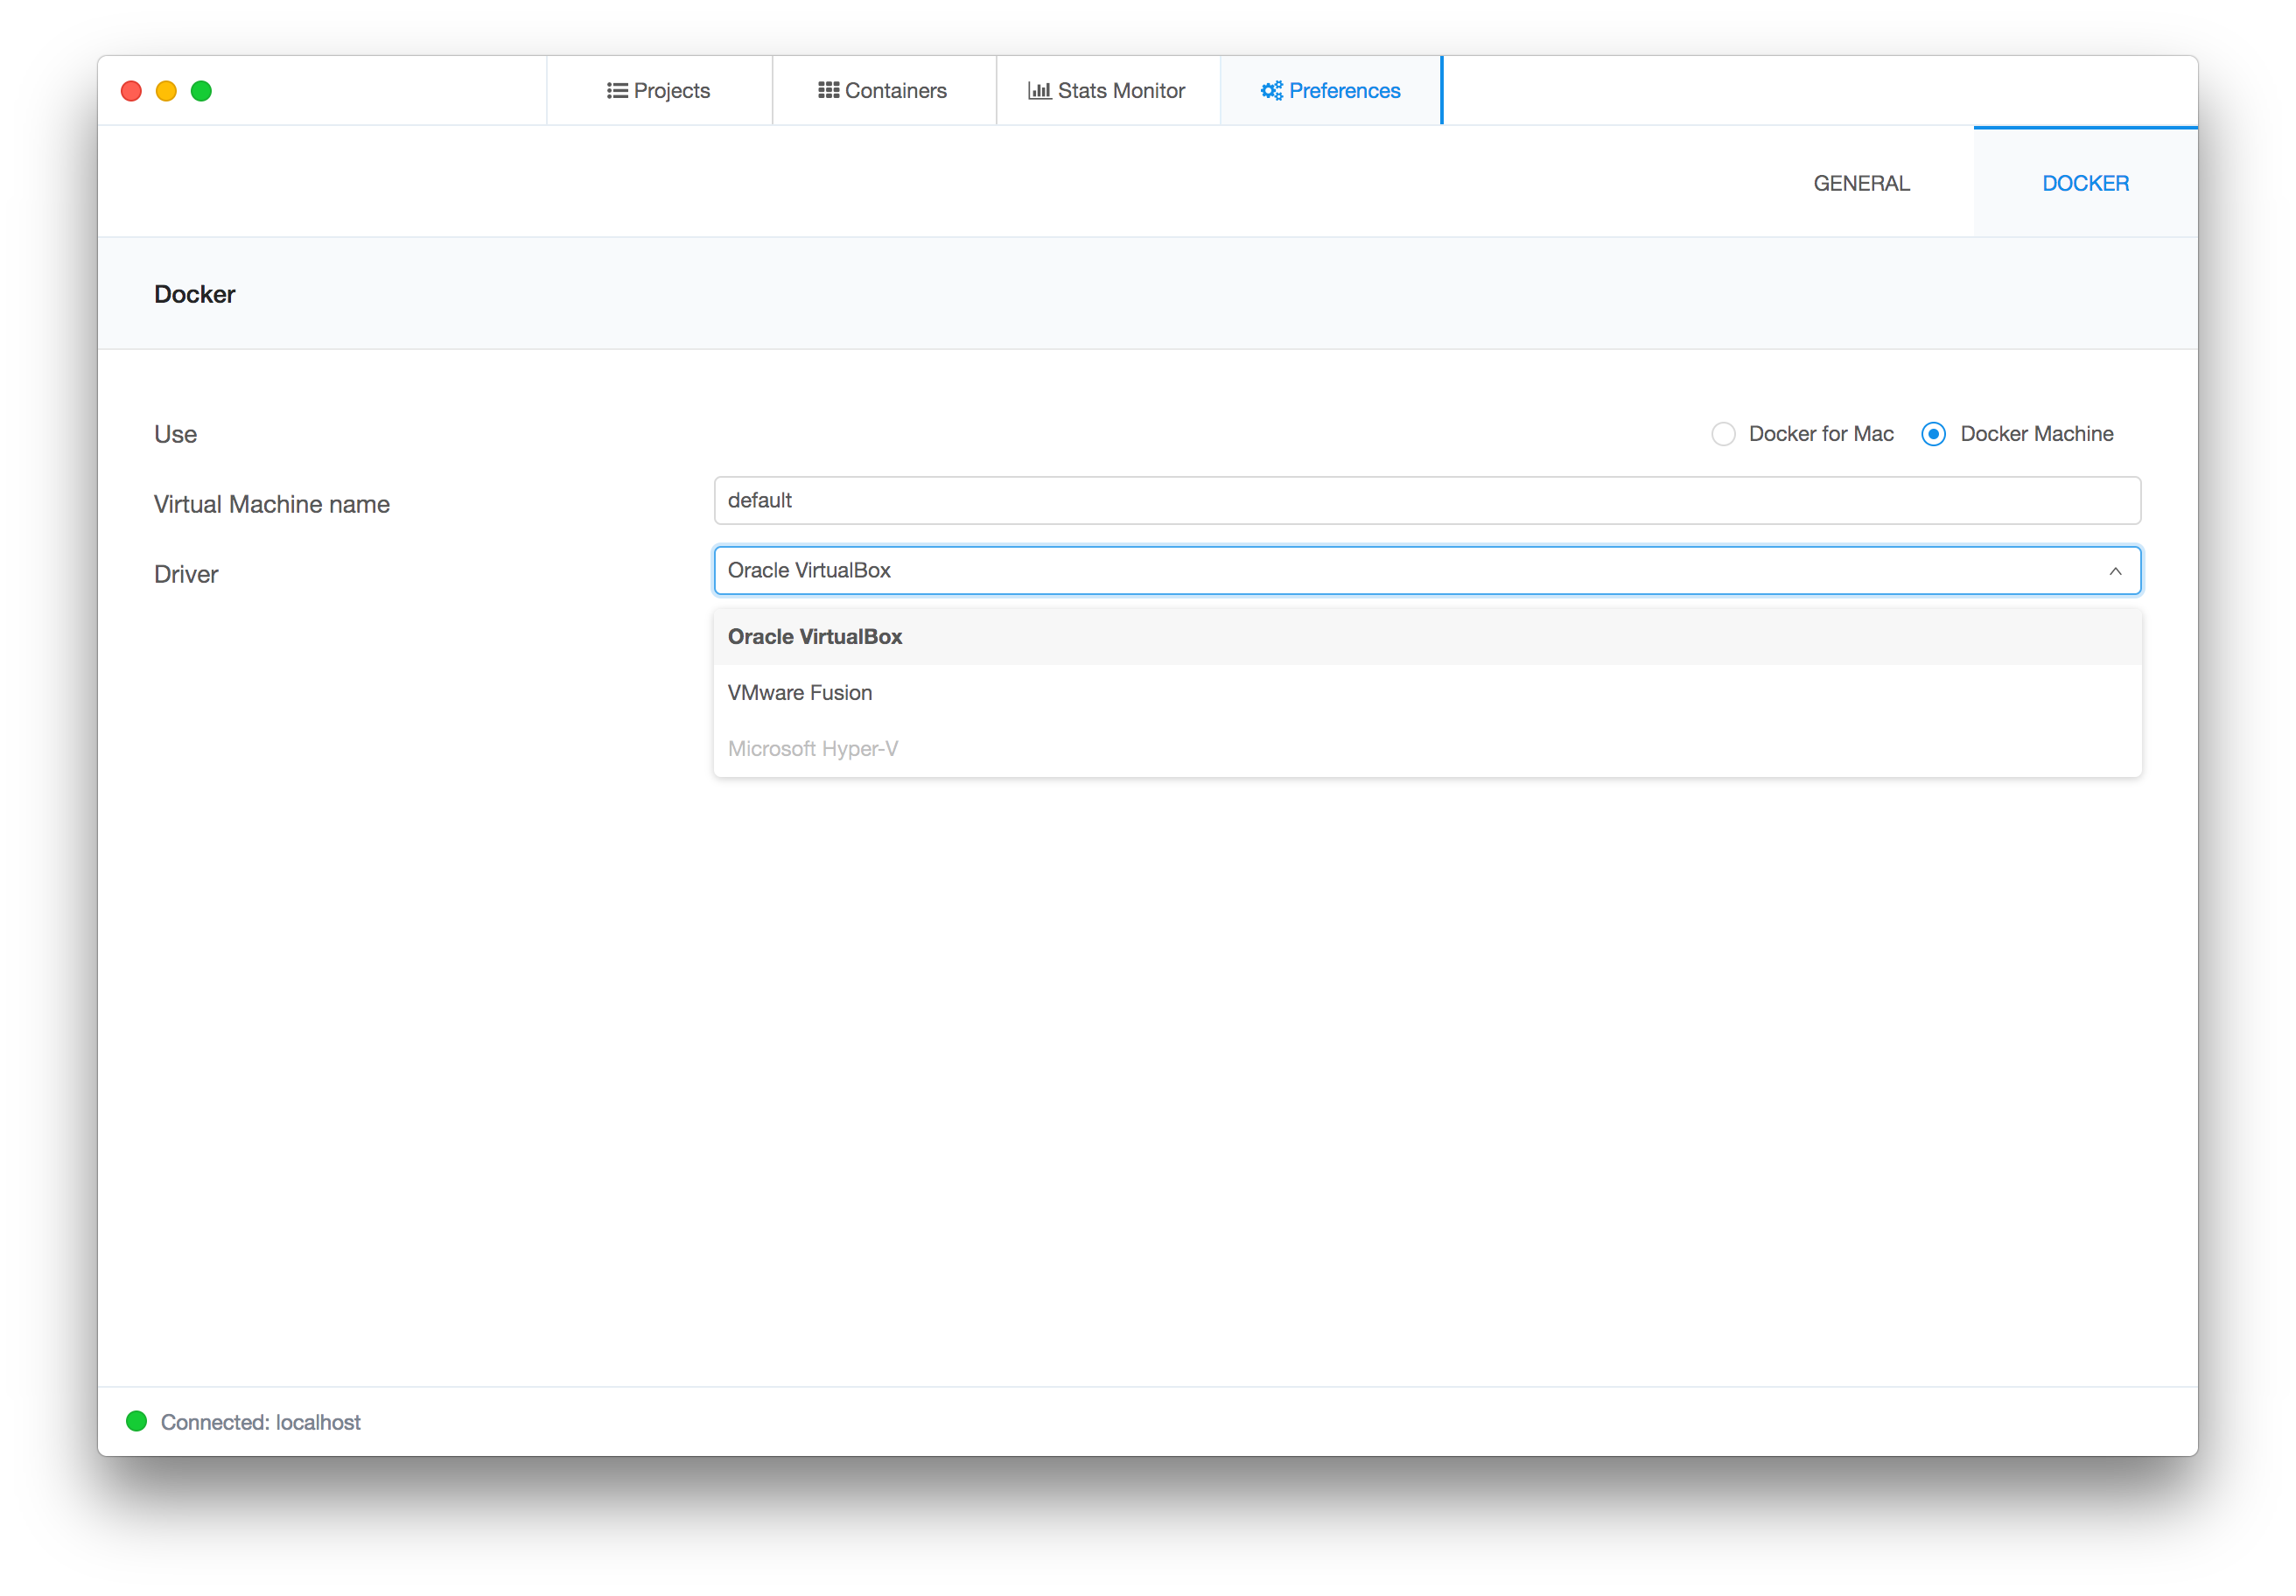Choose VMware Fusion from the driver list
The height and width of the screenshot is (1596, 2296).
coord(800,693)
